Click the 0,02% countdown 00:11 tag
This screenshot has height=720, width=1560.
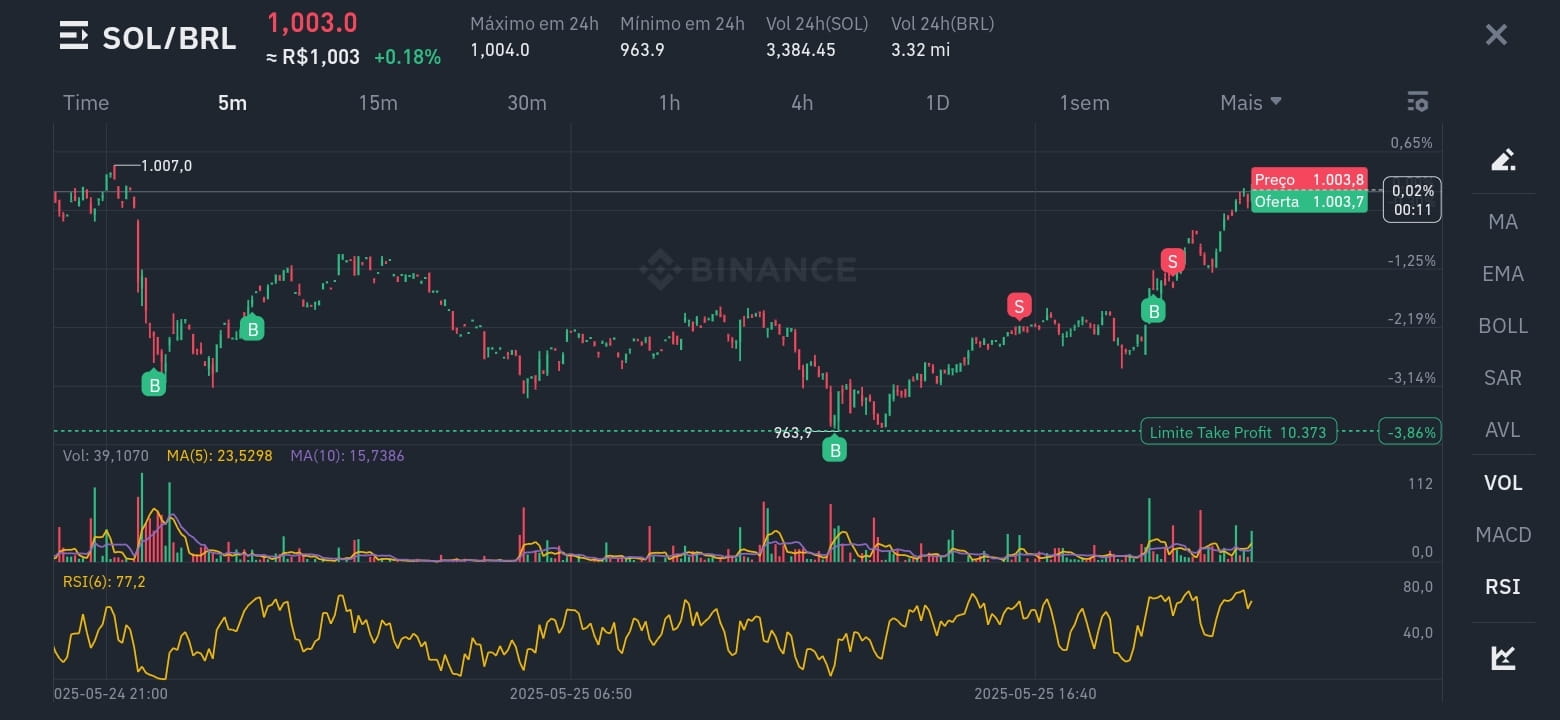(1412, 200)
